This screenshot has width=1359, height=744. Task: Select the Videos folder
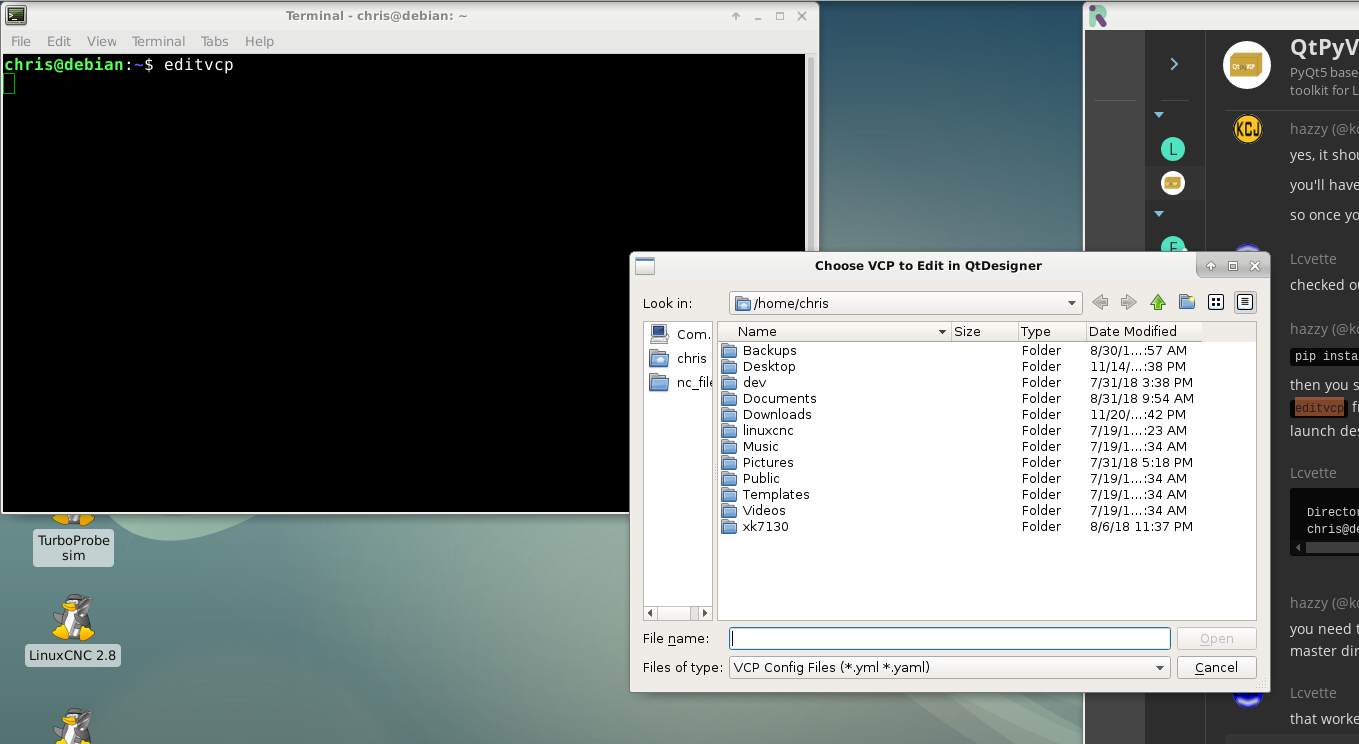click(764, 510)
